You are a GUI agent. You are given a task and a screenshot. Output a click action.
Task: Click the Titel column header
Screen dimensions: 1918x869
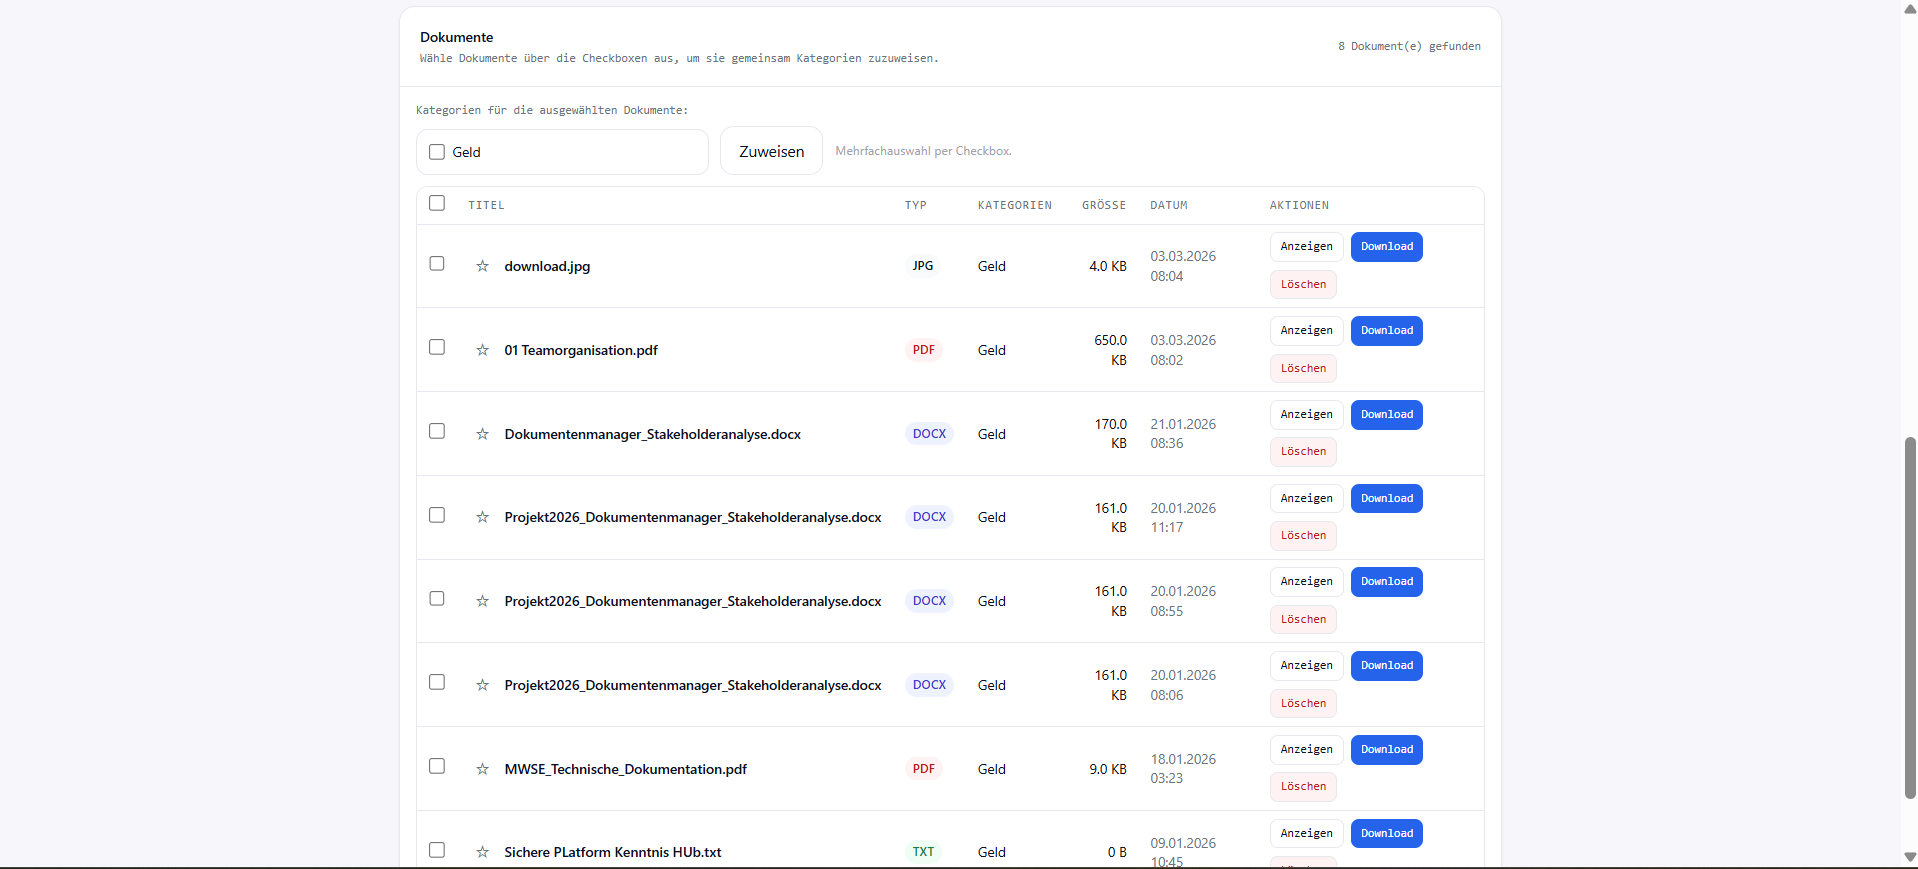point(486,205)
